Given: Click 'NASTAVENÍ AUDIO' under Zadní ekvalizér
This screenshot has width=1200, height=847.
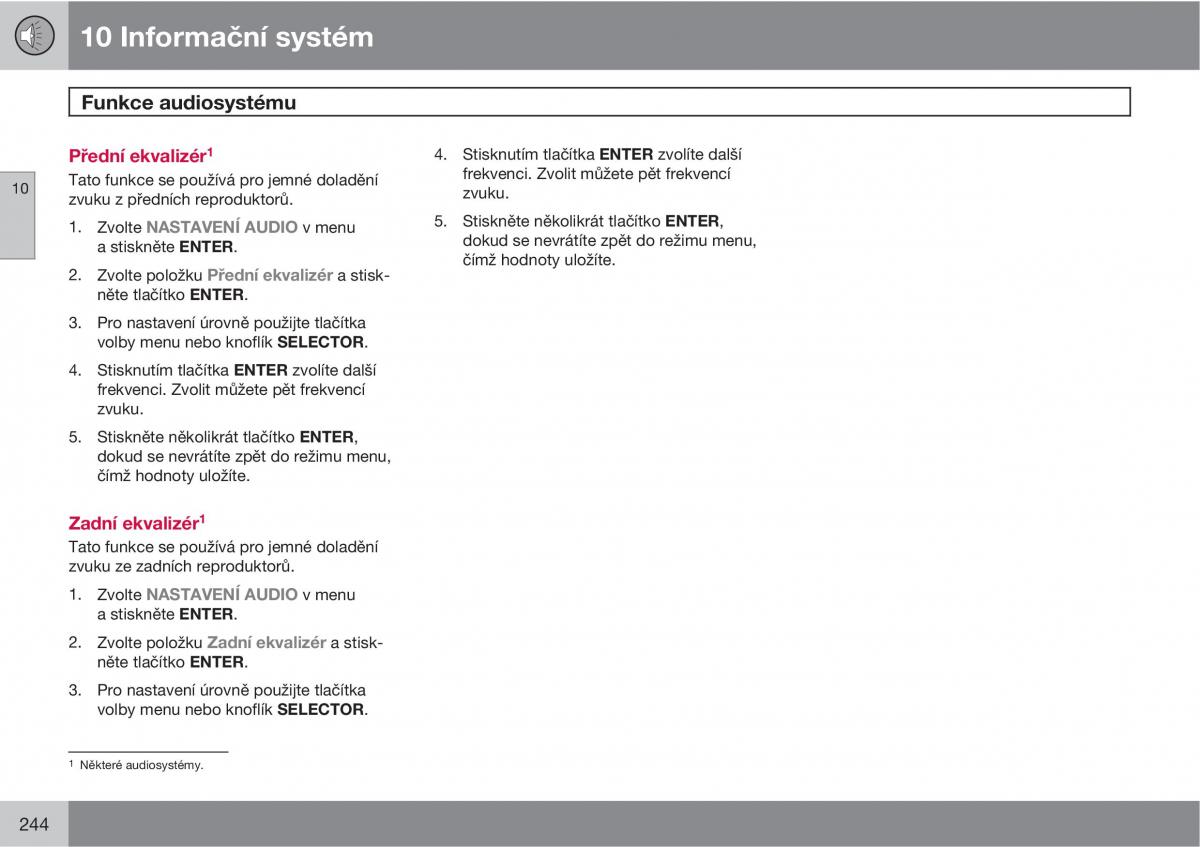Looking at the screenshot, I should click(x=222, y=594).
